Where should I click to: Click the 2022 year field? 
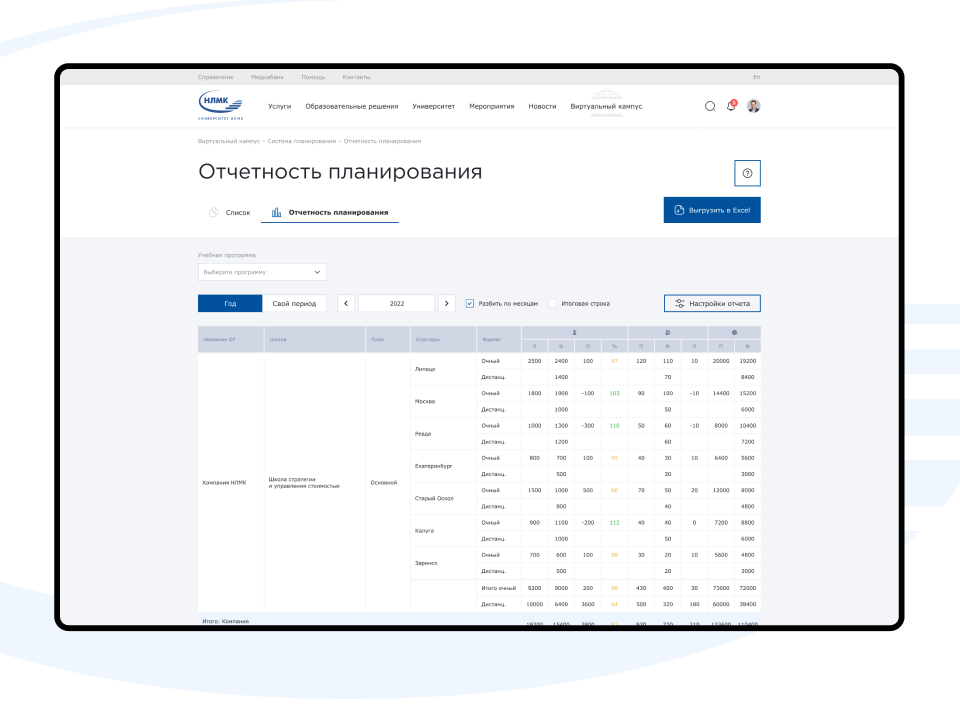tap(396, 303)
